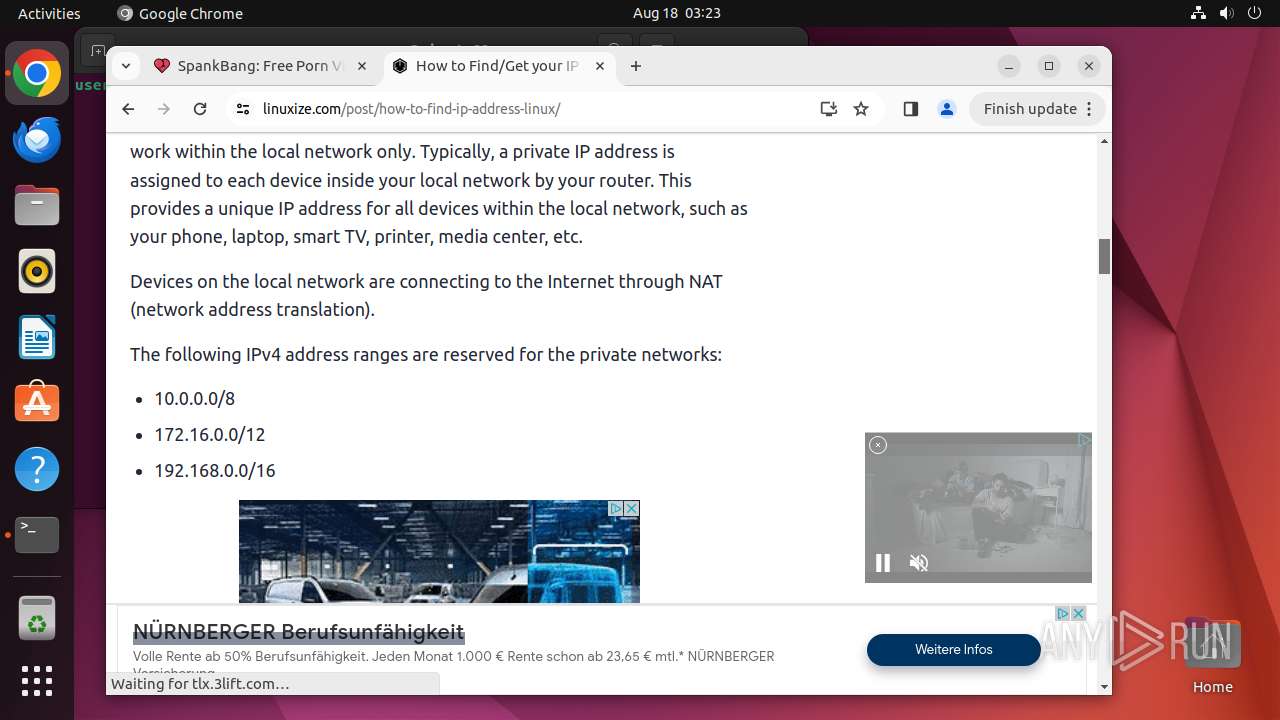
Task: Switch to the SpankBang tab
Action: [x=261, y=66]
